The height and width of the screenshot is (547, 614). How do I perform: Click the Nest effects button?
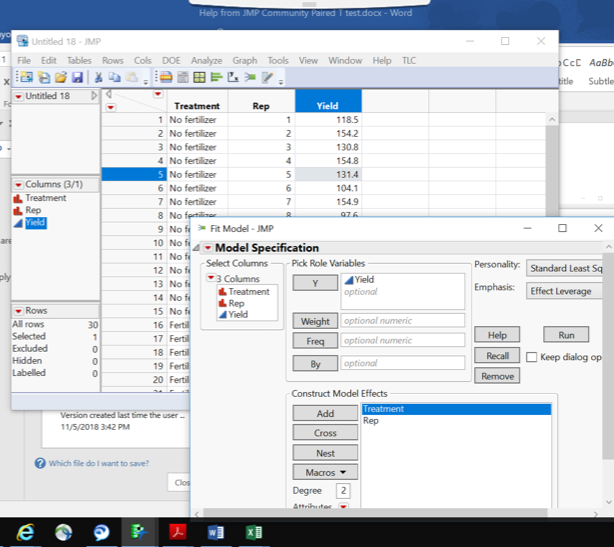(x=325, y=453)
